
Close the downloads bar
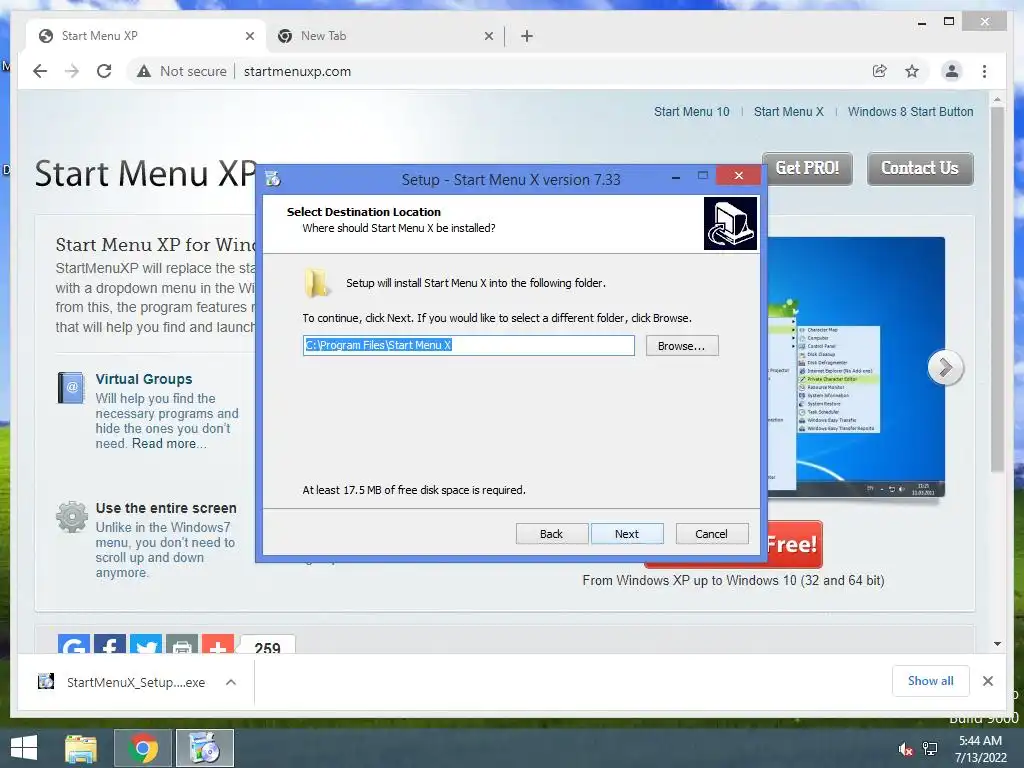tap(987, 681)
